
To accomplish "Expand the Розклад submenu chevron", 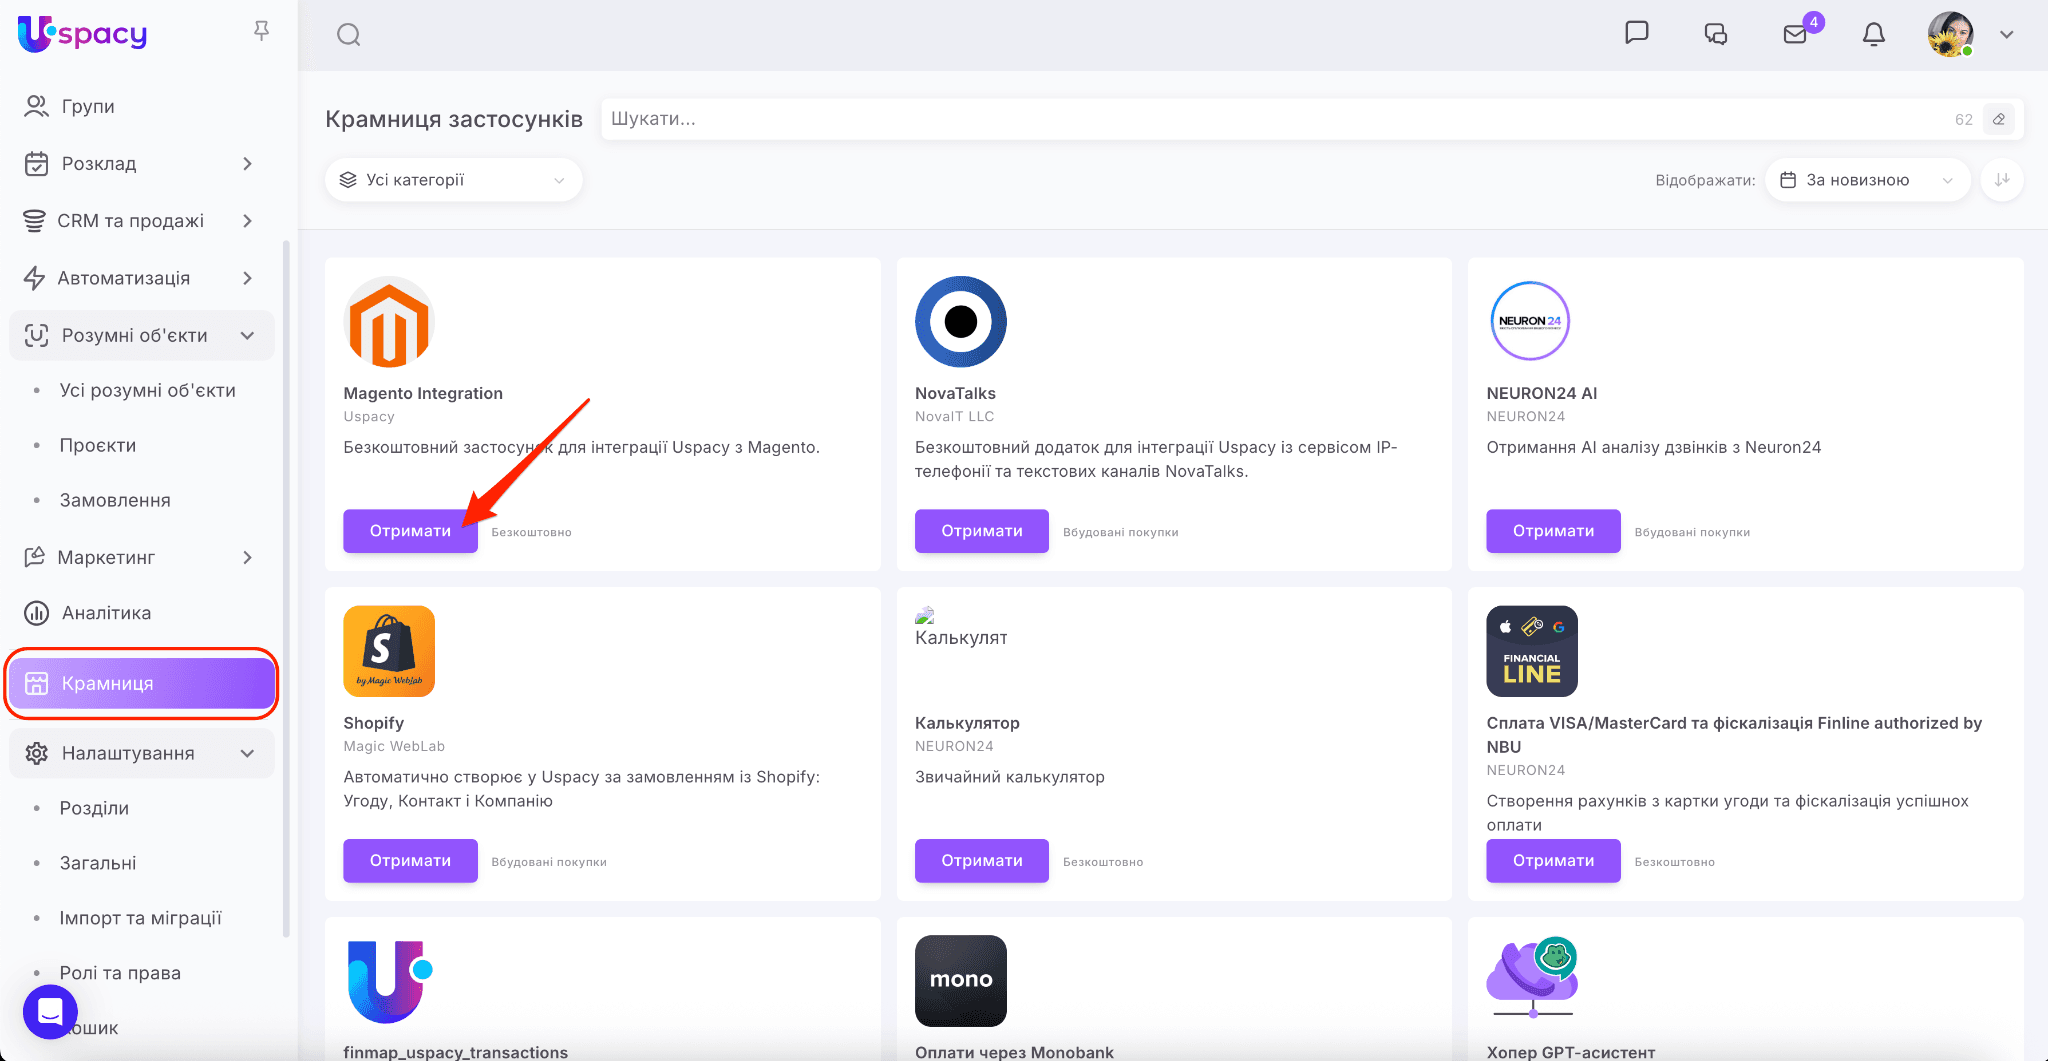I will pos(247,163).
